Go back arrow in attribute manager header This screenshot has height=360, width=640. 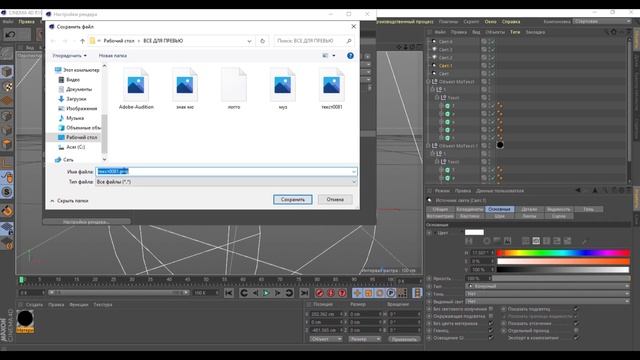coord(578,190)
